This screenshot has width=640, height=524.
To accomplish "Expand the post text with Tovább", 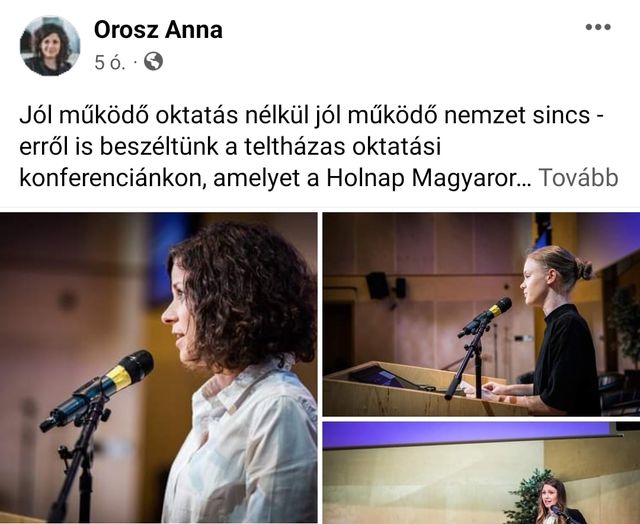I will pyautogui.click(x=578, y=178).
